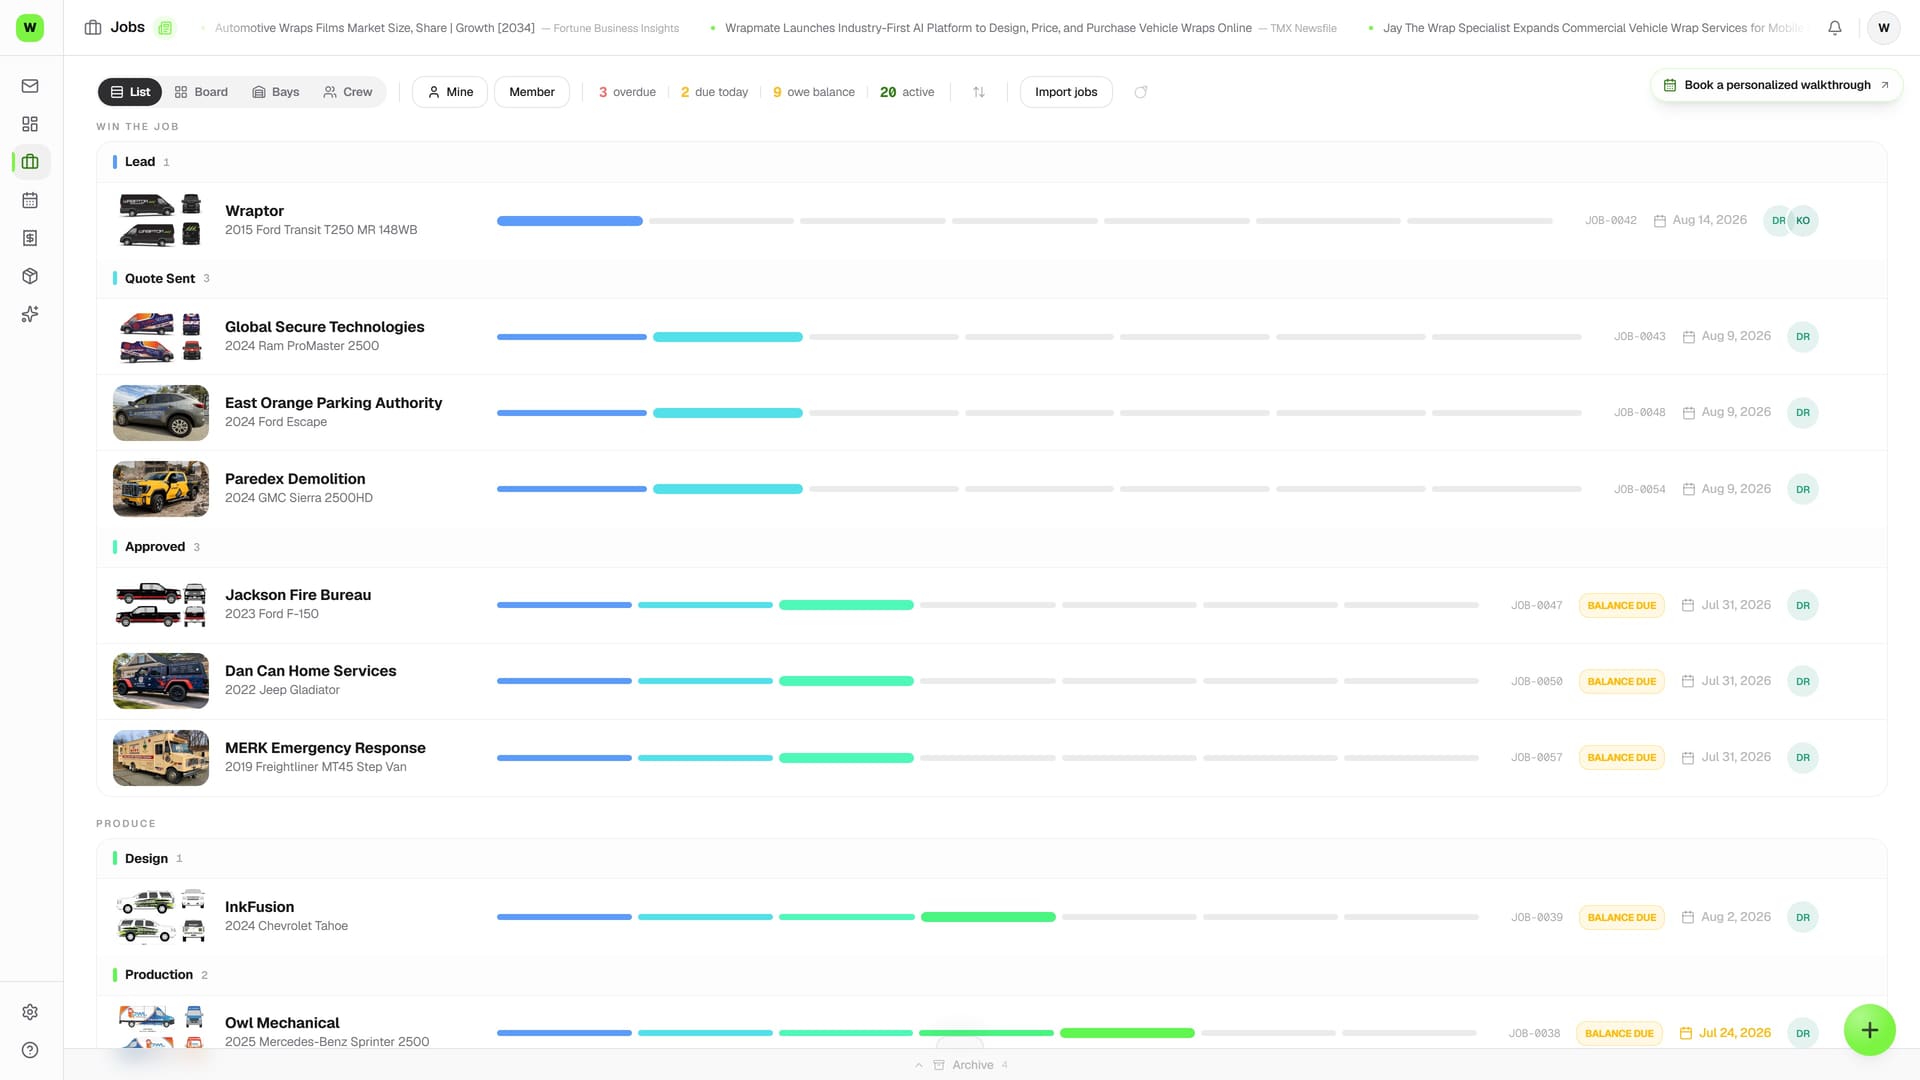Viewport: 1920px width, 1080px height.
Task: Open the calendar icon in sidebar
Action: point(30,200)
